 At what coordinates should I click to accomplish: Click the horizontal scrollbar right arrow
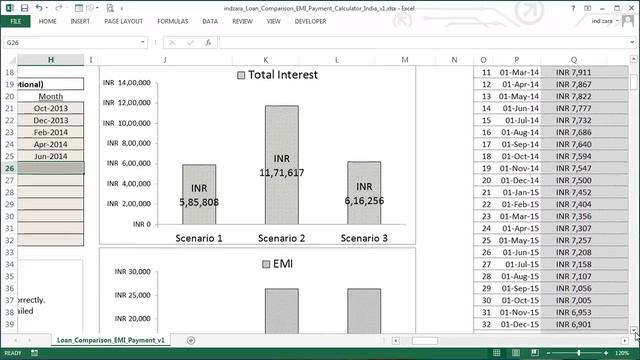pos(624,340)
